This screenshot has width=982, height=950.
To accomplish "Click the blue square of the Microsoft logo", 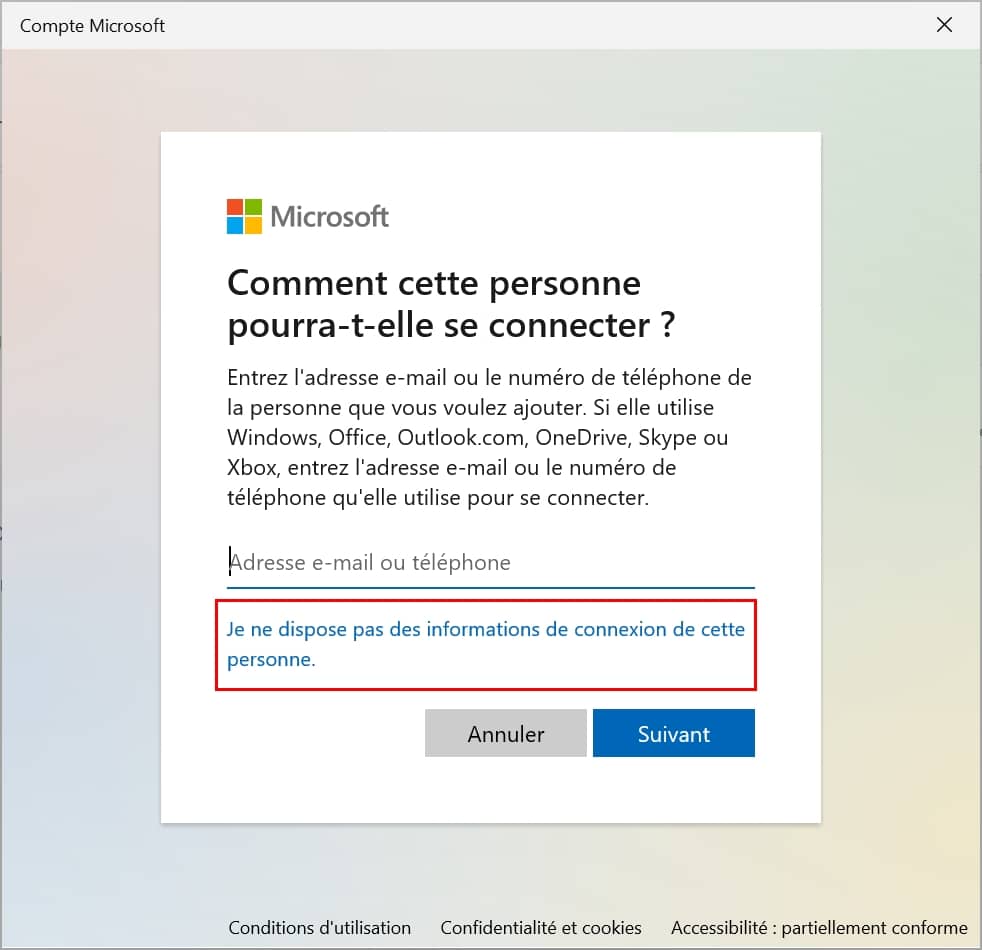I will [235, 225].
